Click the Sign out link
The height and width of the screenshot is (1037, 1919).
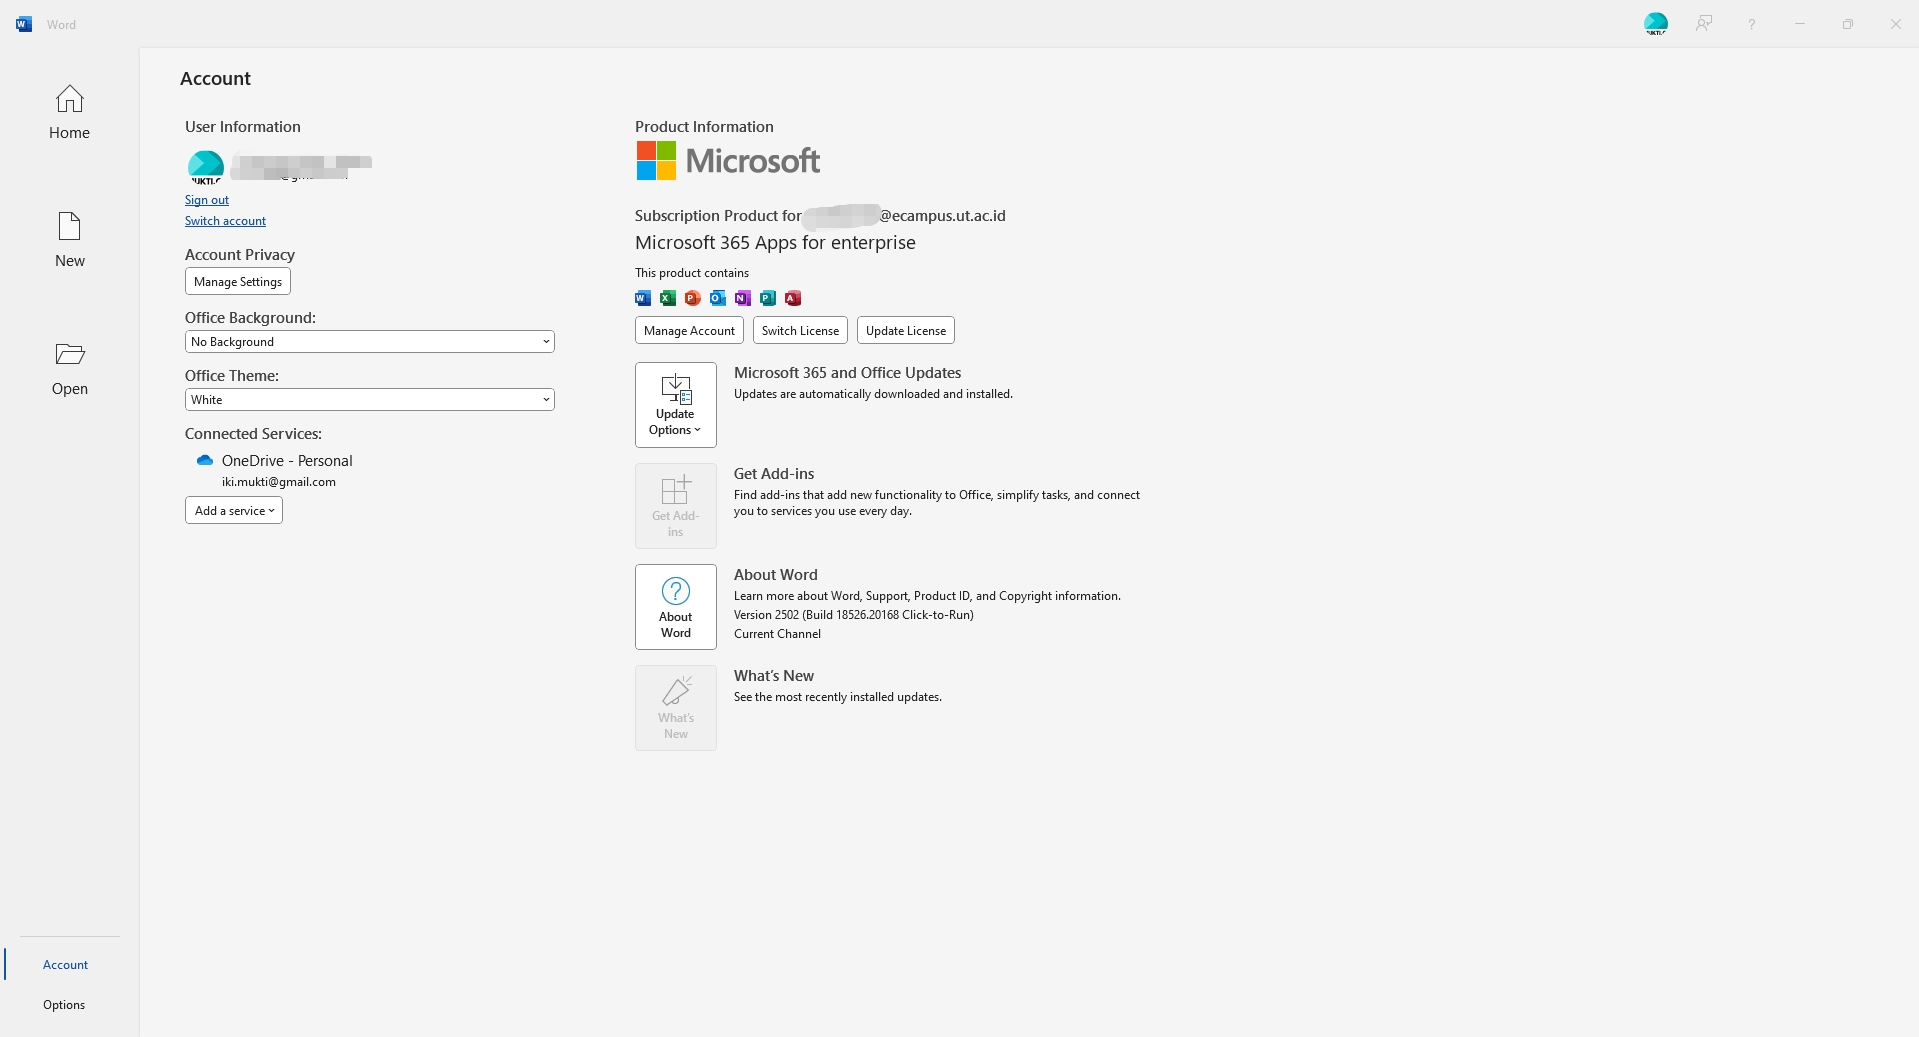click(207, 200)
